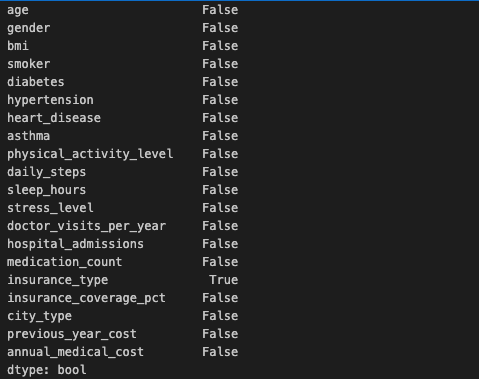479x379 pixels.
Task: Select stress_level in the output
Action: coord(50,208)
